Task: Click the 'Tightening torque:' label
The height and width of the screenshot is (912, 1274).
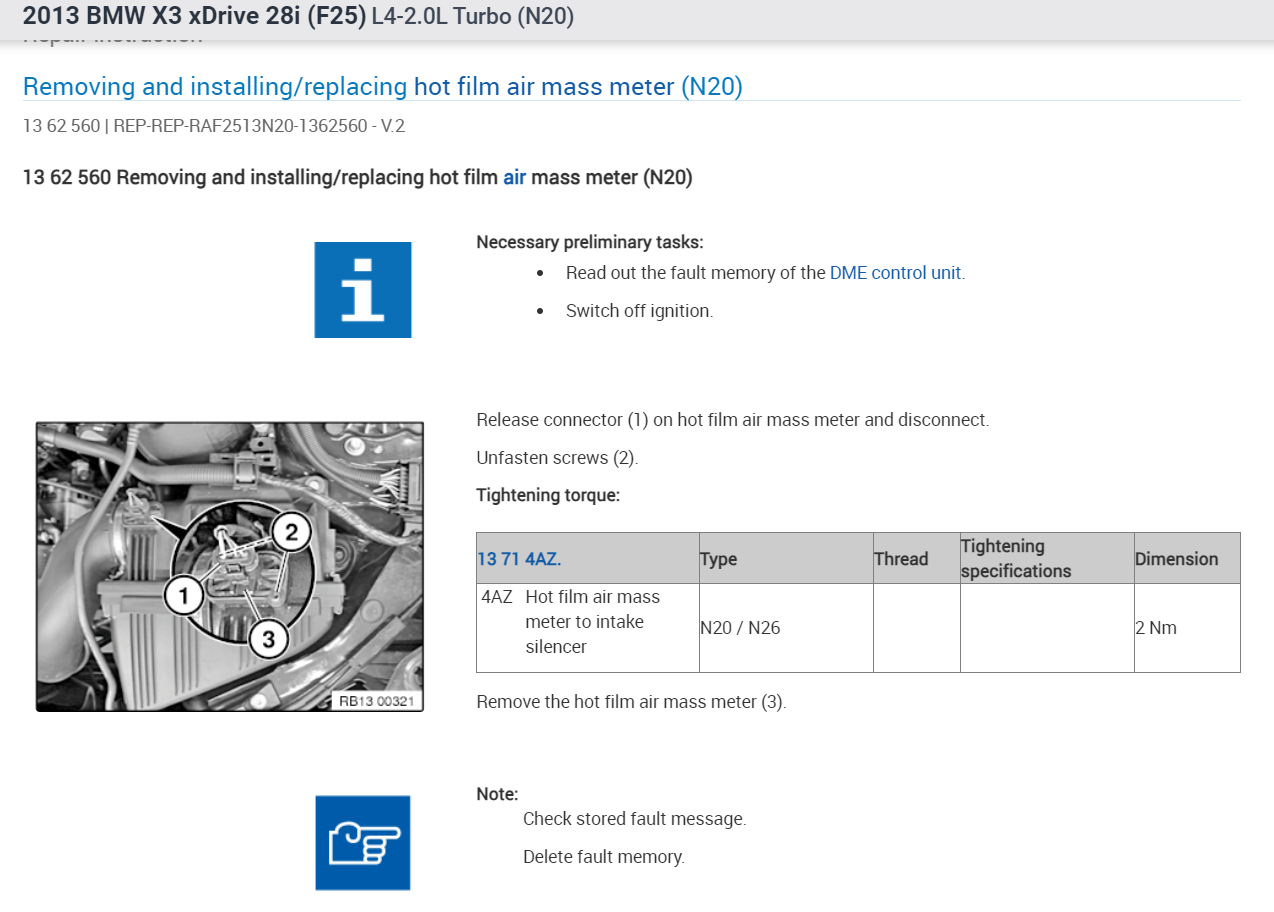Action: click(548, 495)
